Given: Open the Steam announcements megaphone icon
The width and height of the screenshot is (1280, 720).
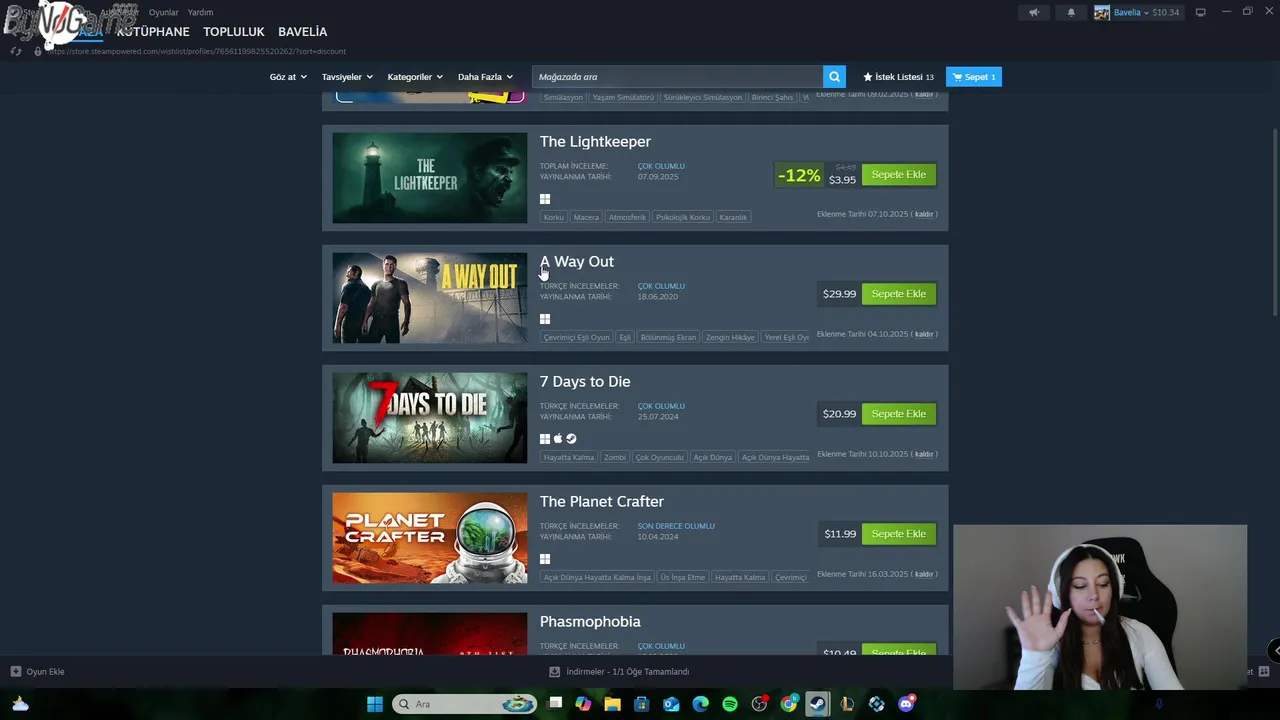Looking at the screenshot, I should [x=1034, y=13].
